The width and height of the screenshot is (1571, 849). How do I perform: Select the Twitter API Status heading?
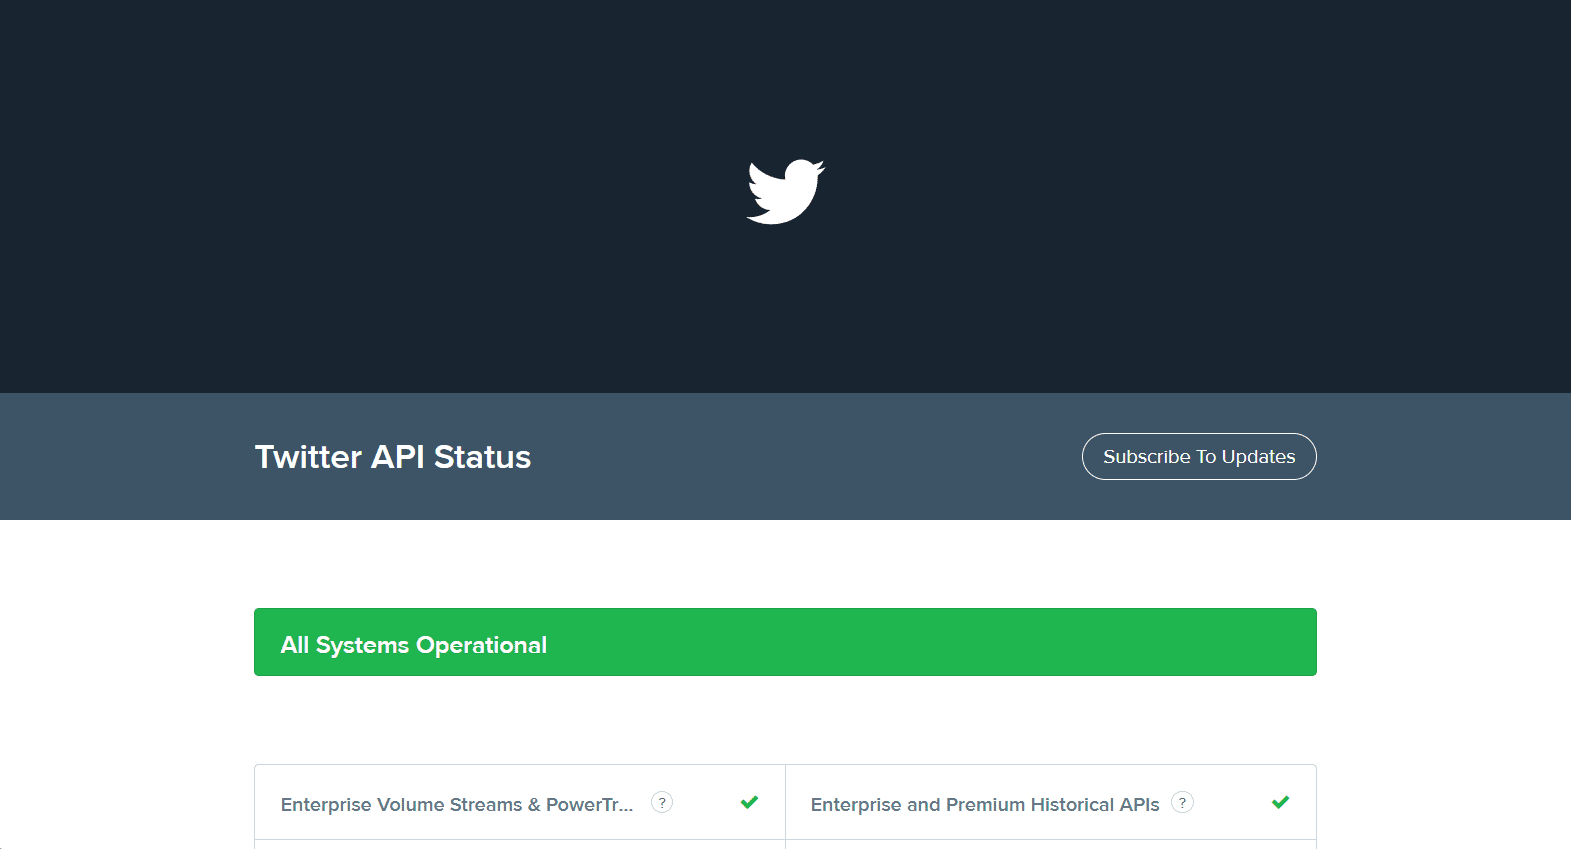(x=392, y=457)
